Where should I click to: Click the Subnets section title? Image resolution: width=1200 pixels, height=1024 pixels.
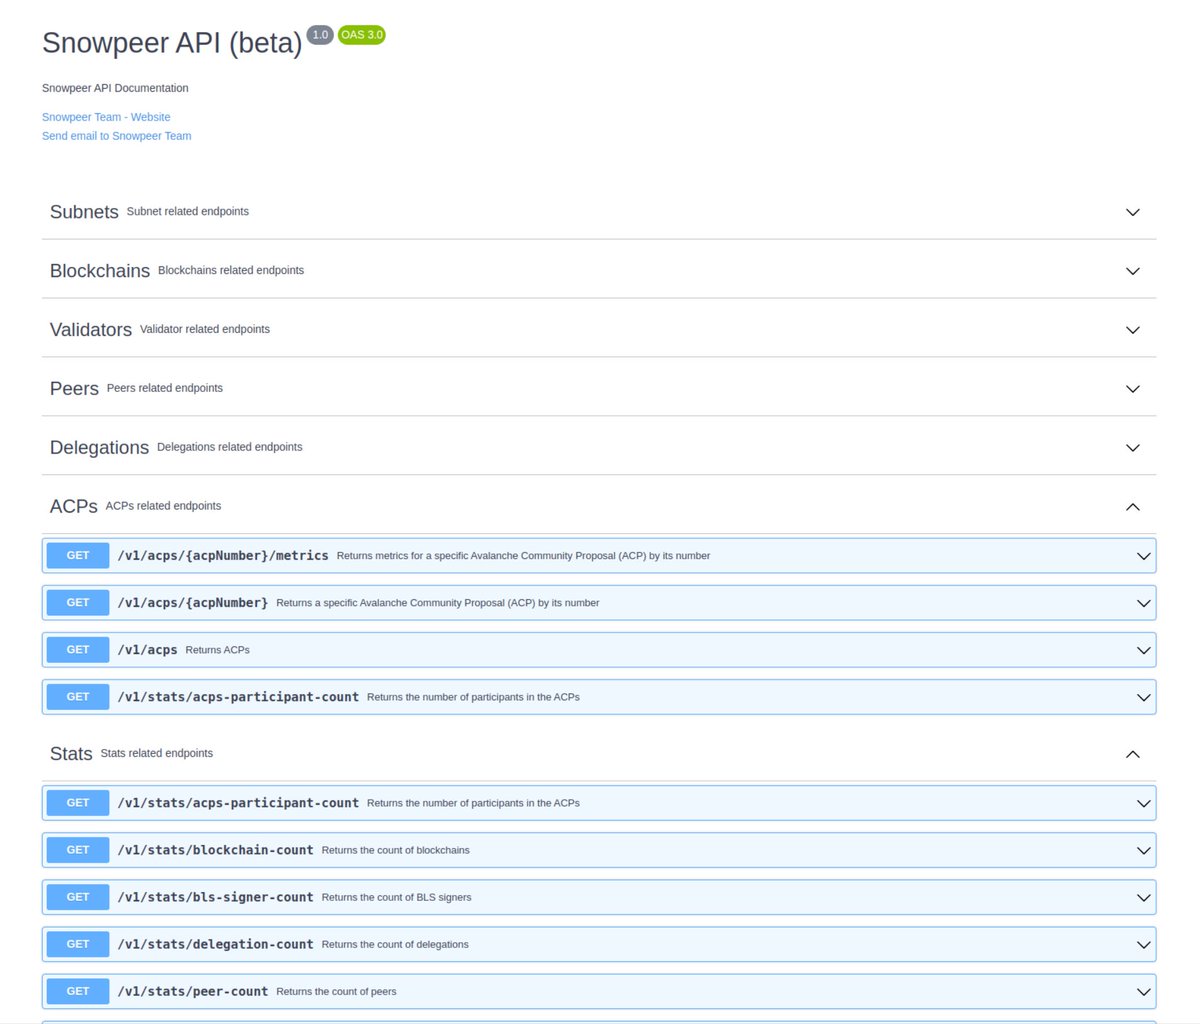point(84,212)
